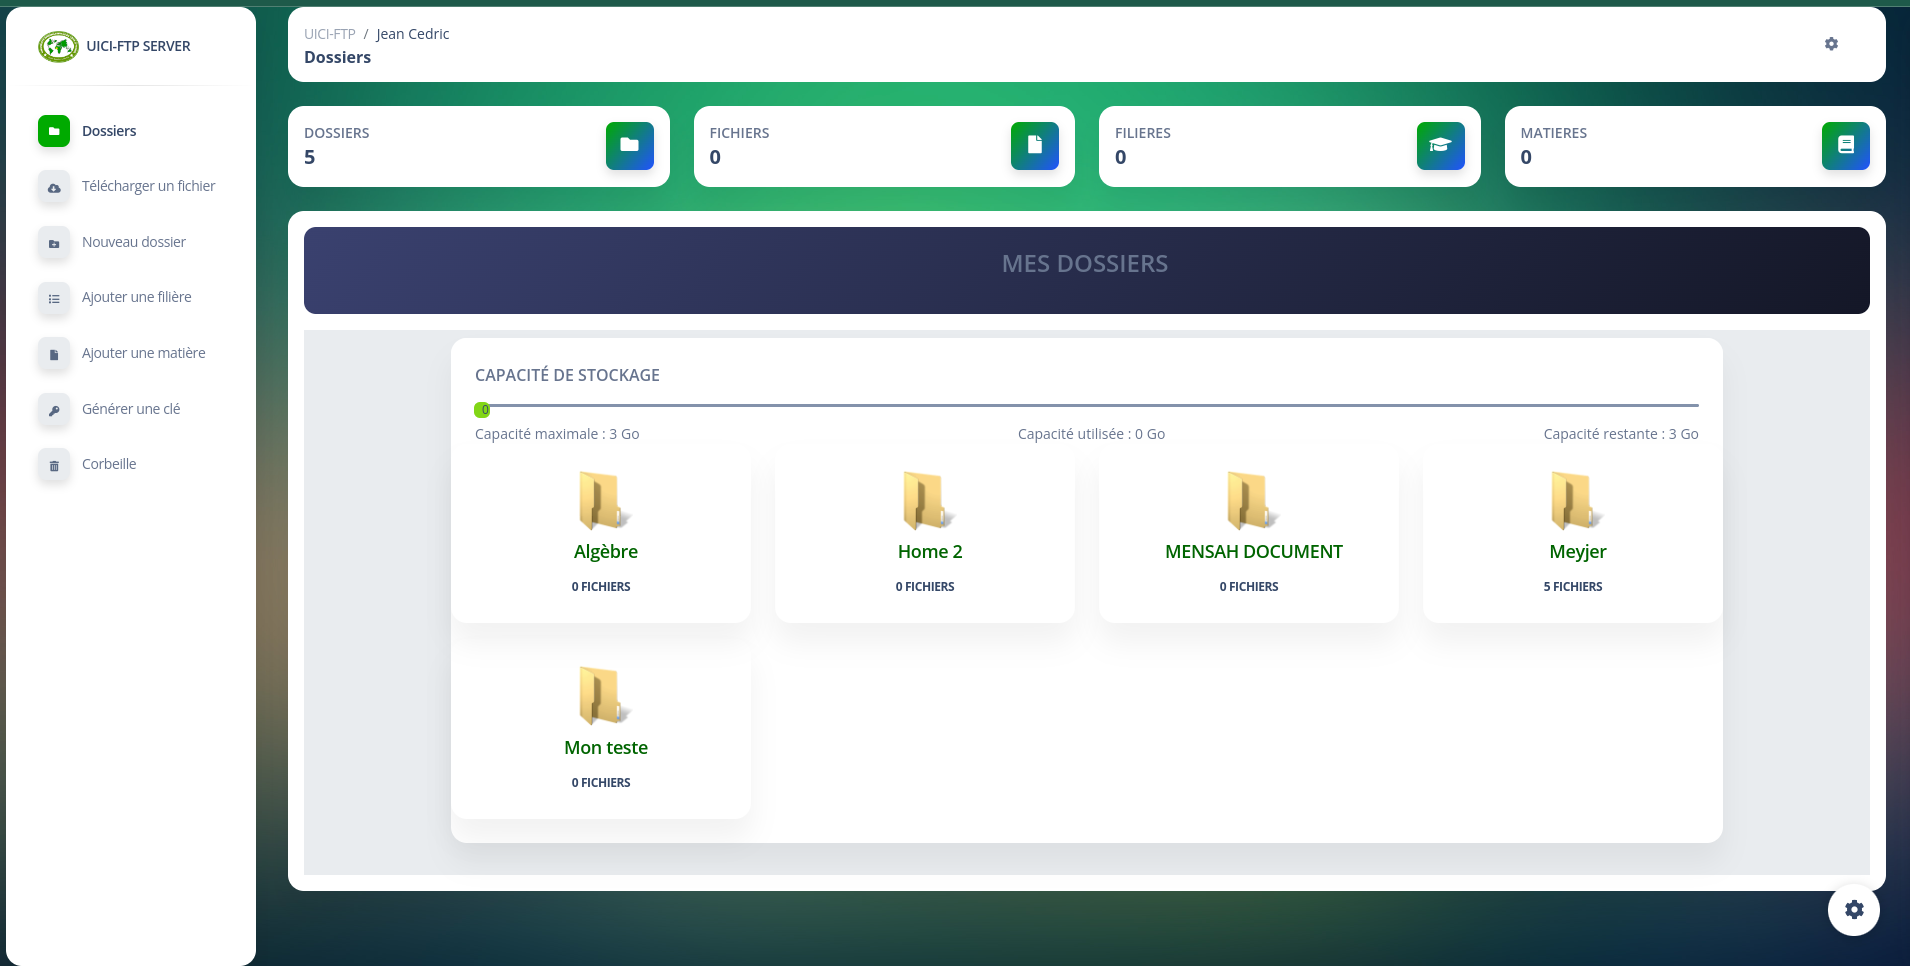This screenshot has height=966, width=1910.
Task: Select the Ajouter une filière list icon
Action: (54, 299)
